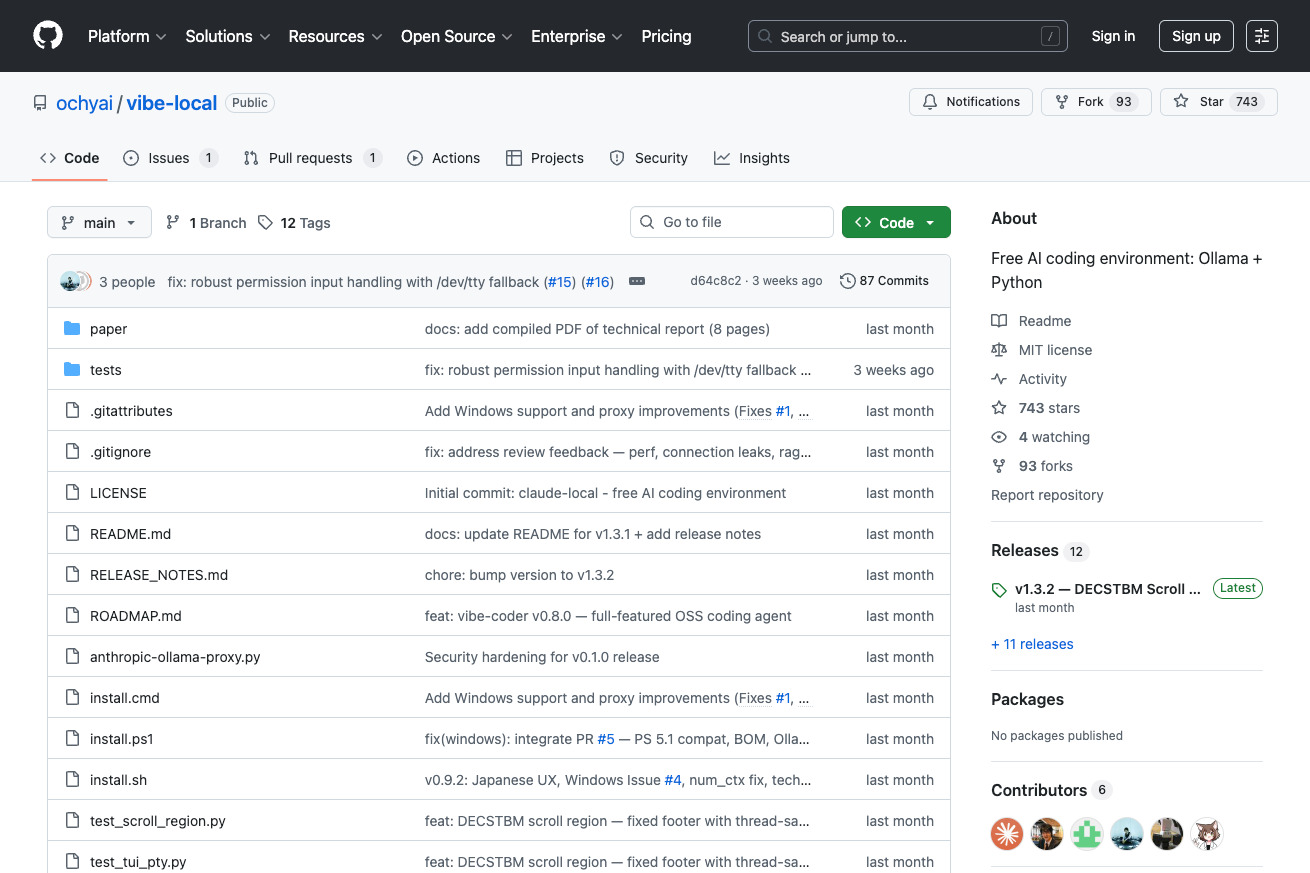Open the 12 Tags list
The image size is (1310, 873).
click(x=294, y=223)
